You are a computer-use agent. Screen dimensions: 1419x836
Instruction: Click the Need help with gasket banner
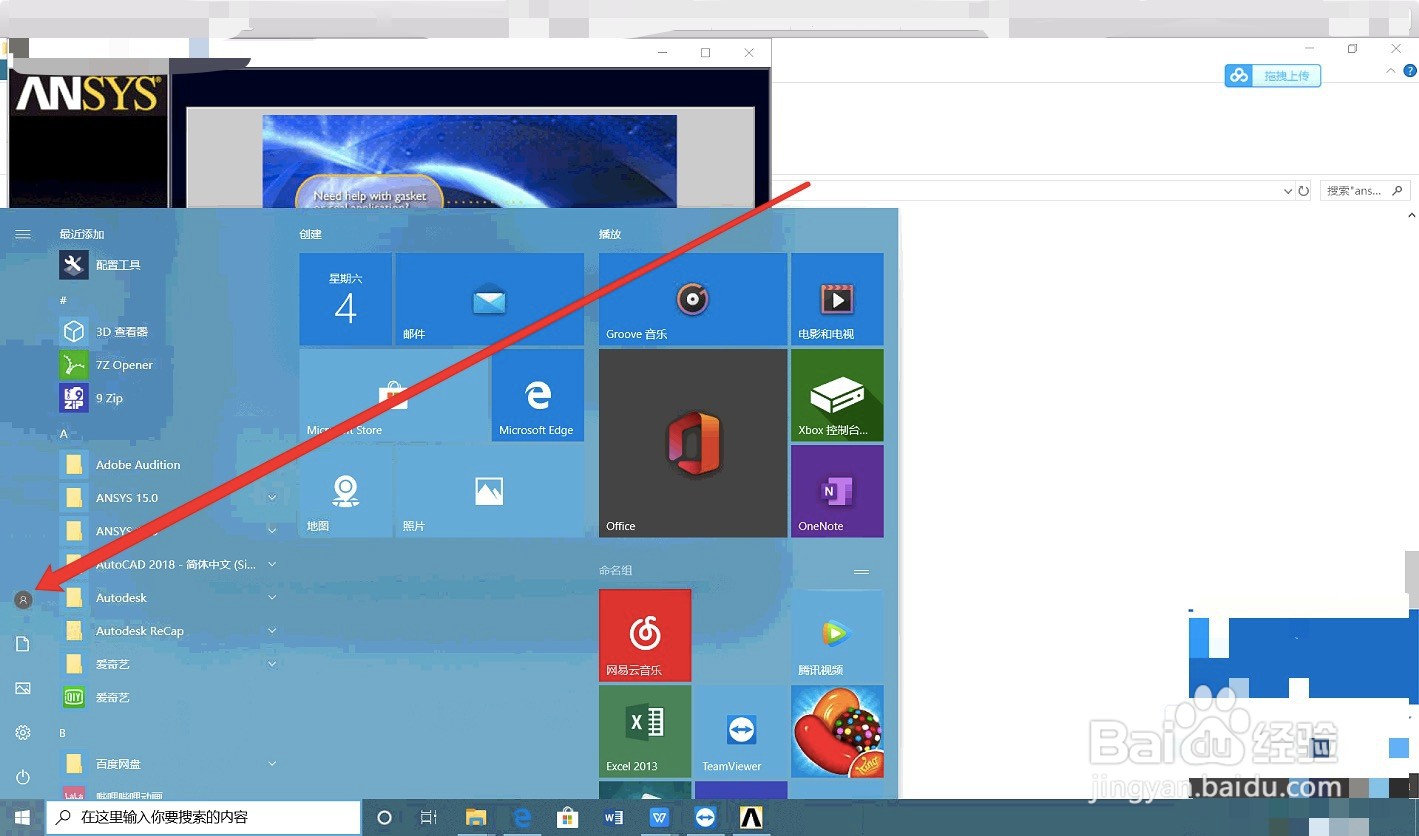tap(369, 195)
